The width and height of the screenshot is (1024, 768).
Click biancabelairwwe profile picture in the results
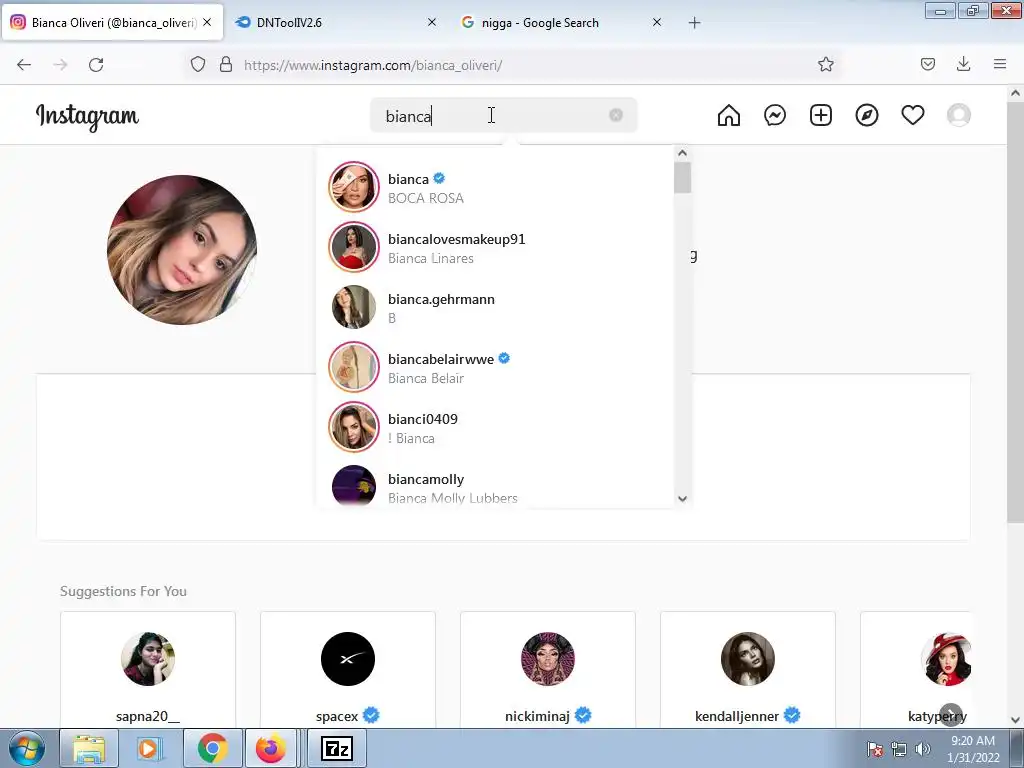pyautogui.click(x=354, y=367)
